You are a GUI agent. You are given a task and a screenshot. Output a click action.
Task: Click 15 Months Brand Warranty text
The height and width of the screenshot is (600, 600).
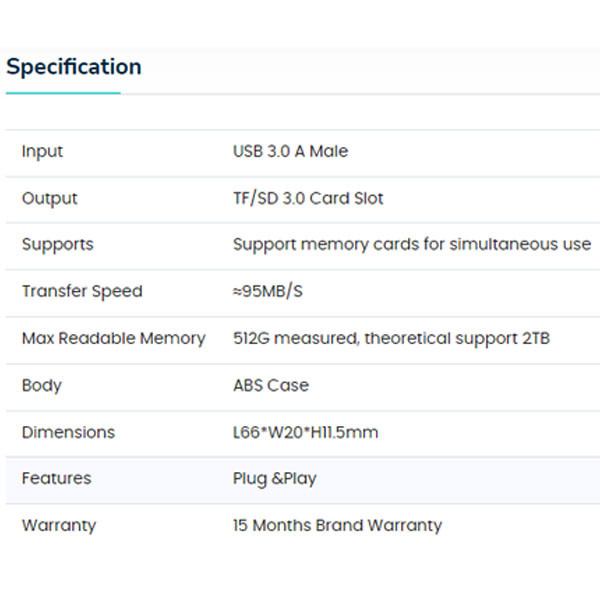click(336, 525)
